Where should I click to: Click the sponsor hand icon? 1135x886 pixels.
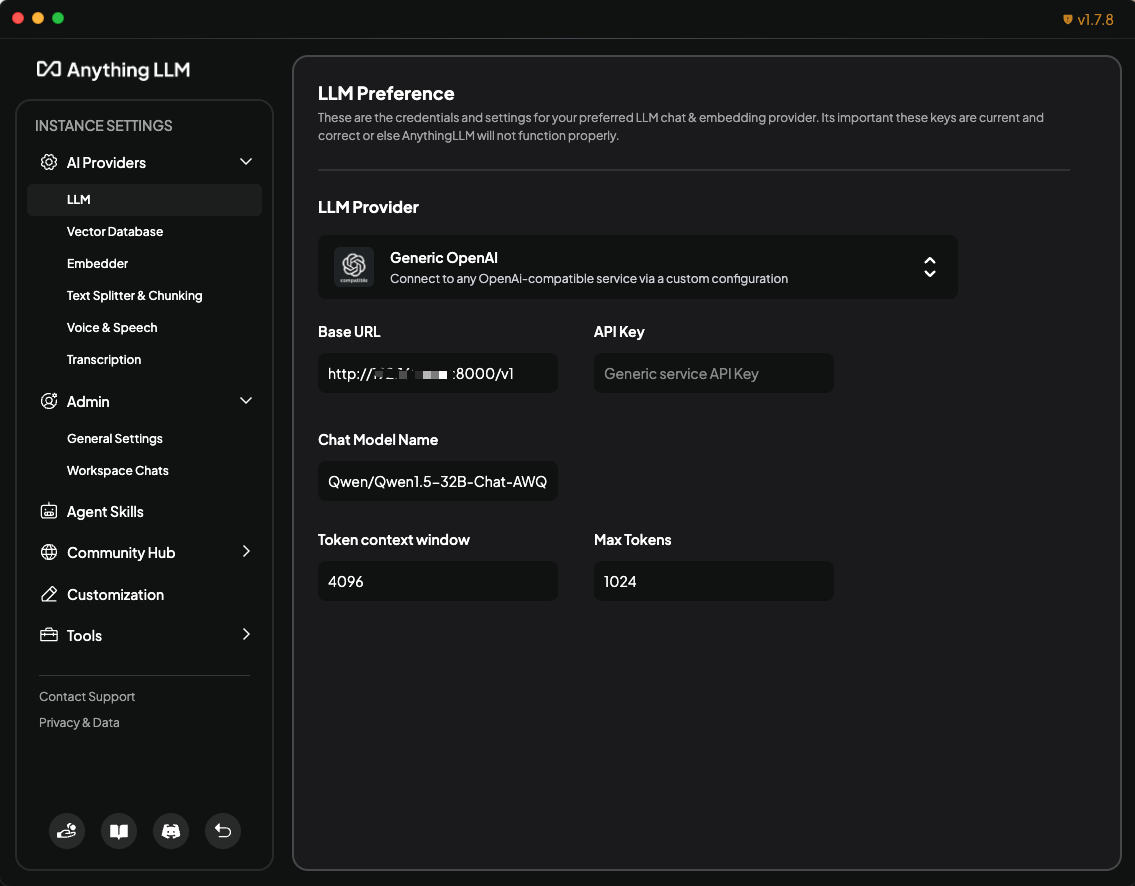[x=67, y=831]
